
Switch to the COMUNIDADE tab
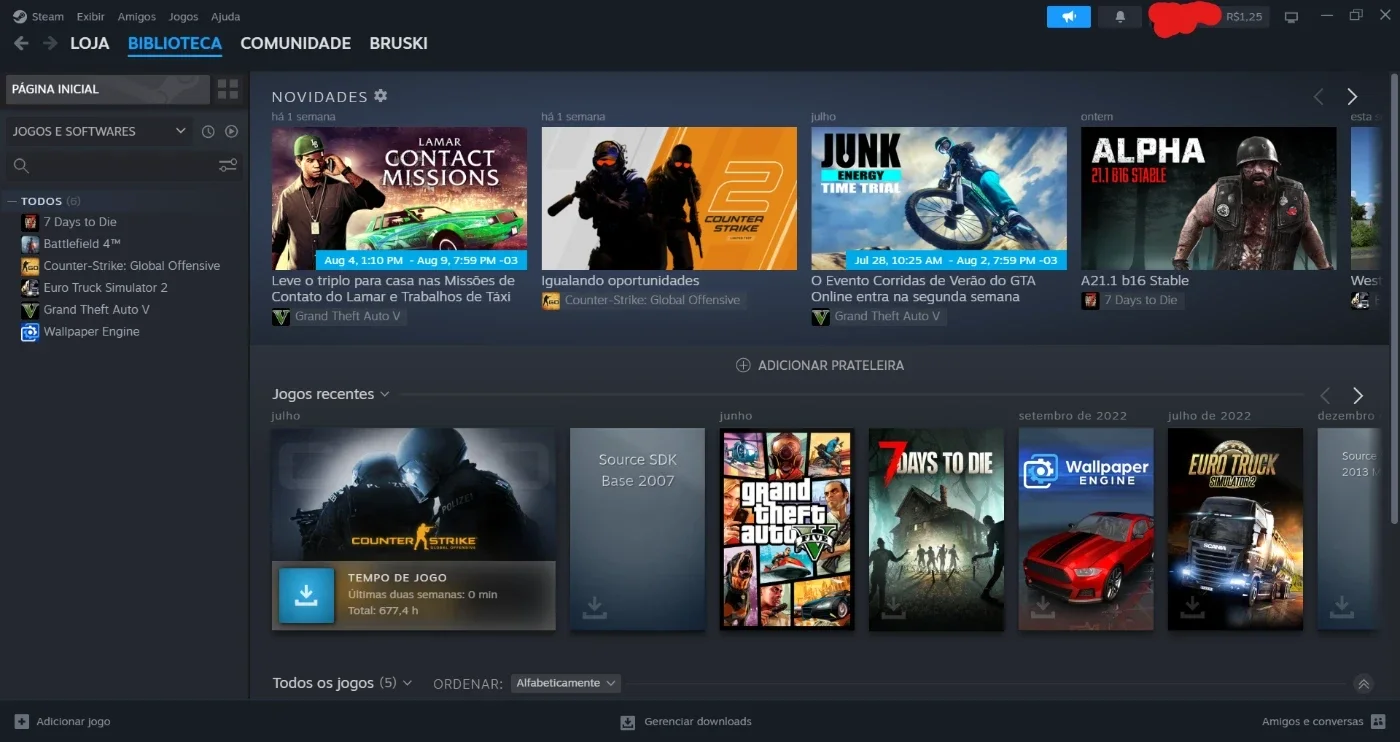click(296, 44)
